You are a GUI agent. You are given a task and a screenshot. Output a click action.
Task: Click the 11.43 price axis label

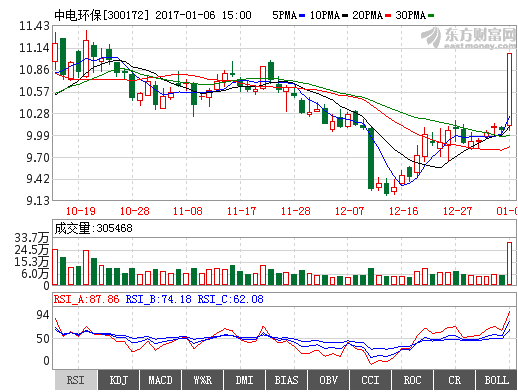34,26
